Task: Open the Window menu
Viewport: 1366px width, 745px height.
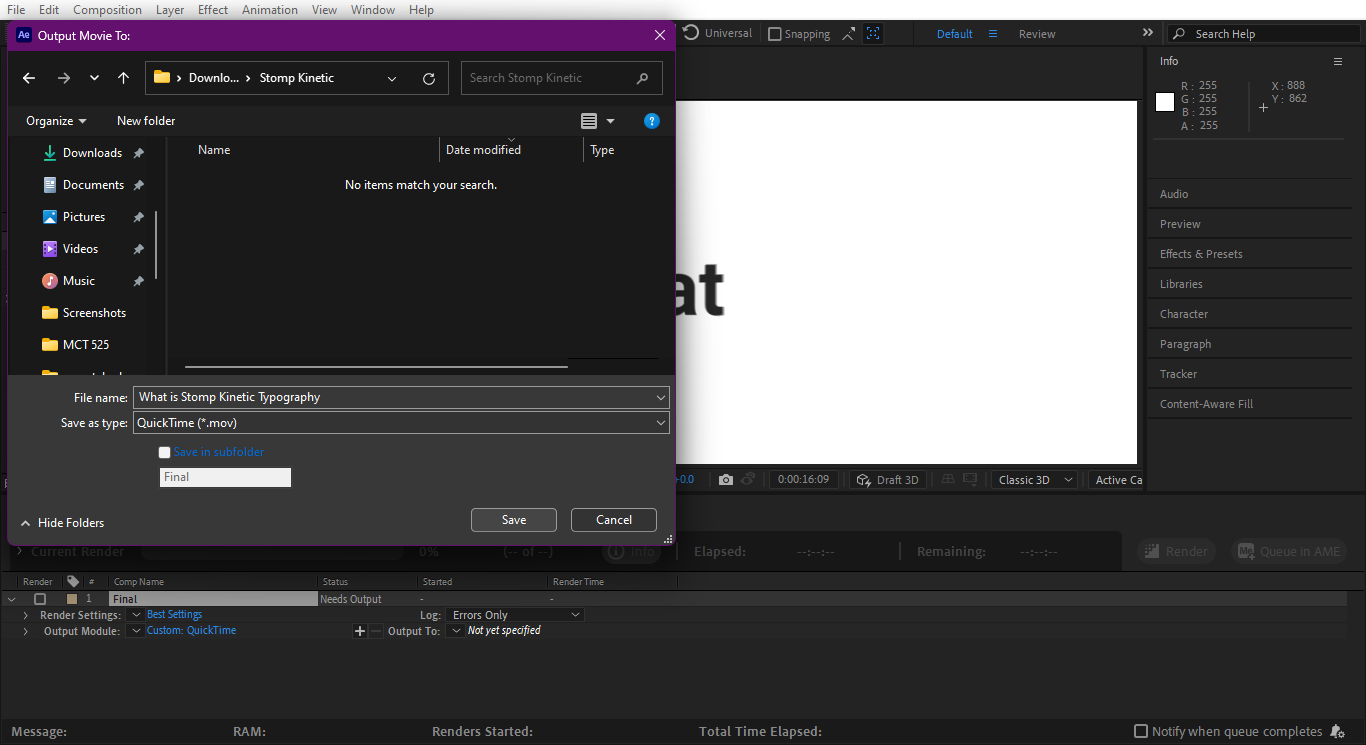Action: 373,9
